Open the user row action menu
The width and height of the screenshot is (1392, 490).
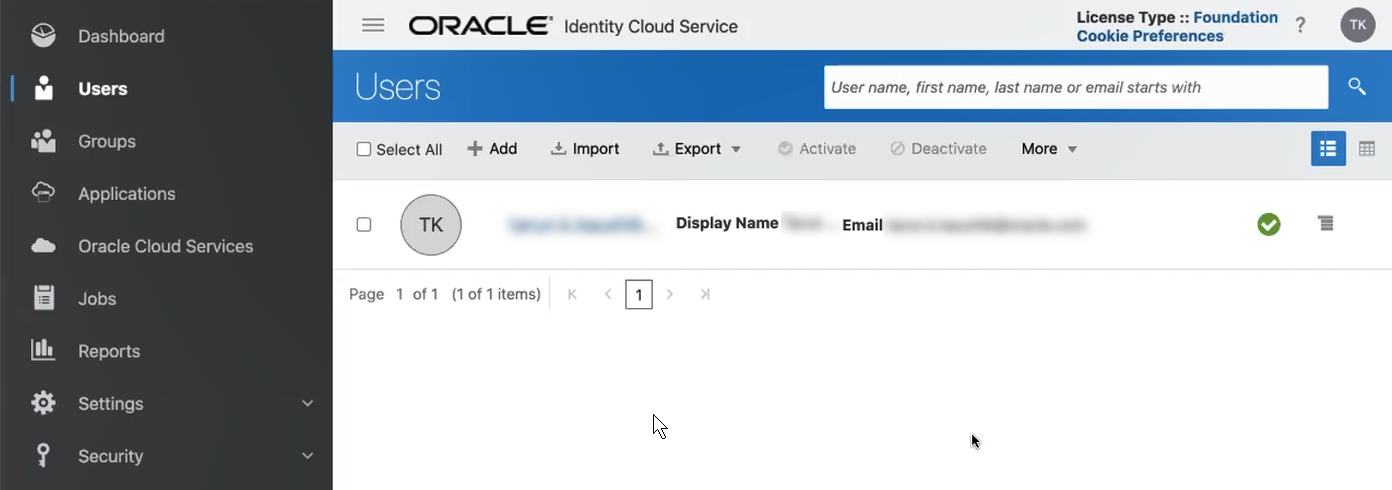pos(1326,223)
